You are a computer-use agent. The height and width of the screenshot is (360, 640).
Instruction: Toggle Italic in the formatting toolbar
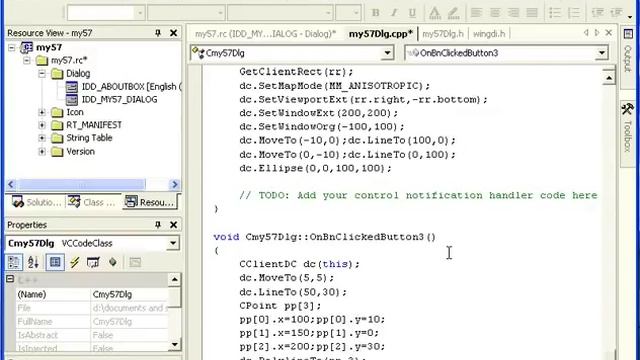pos(394,13)
